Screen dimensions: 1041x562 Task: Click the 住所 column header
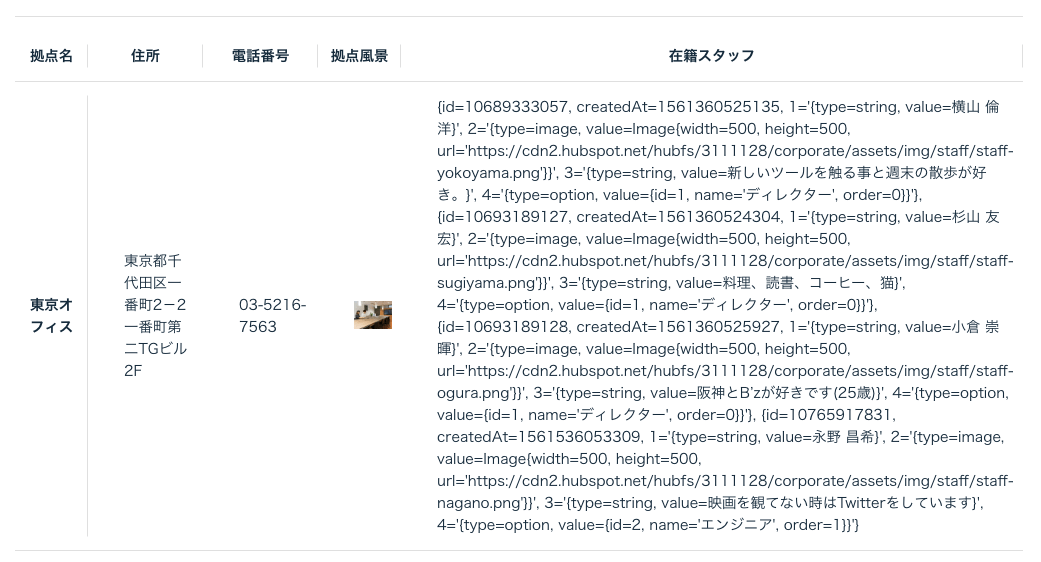click(145, 56)
